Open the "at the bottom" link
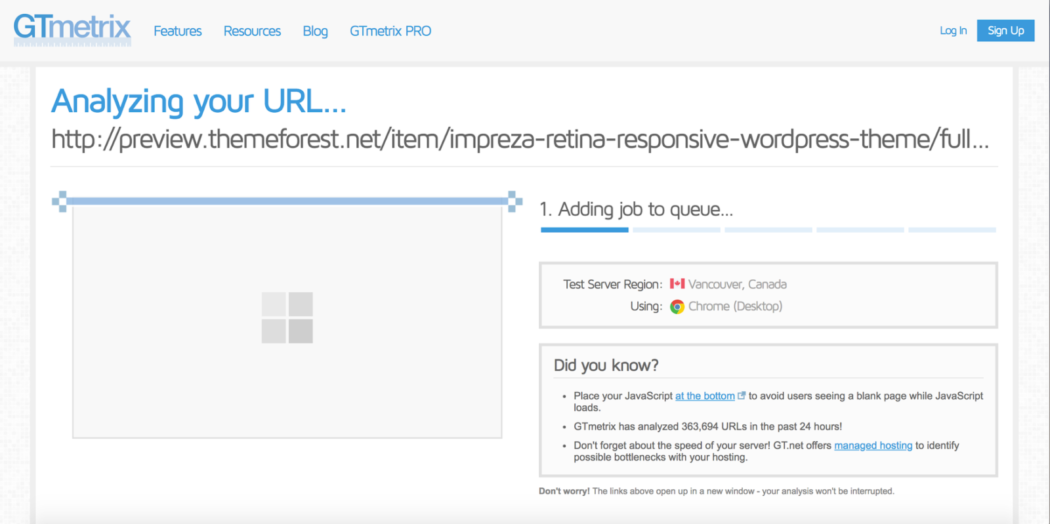 click(704, 396)
